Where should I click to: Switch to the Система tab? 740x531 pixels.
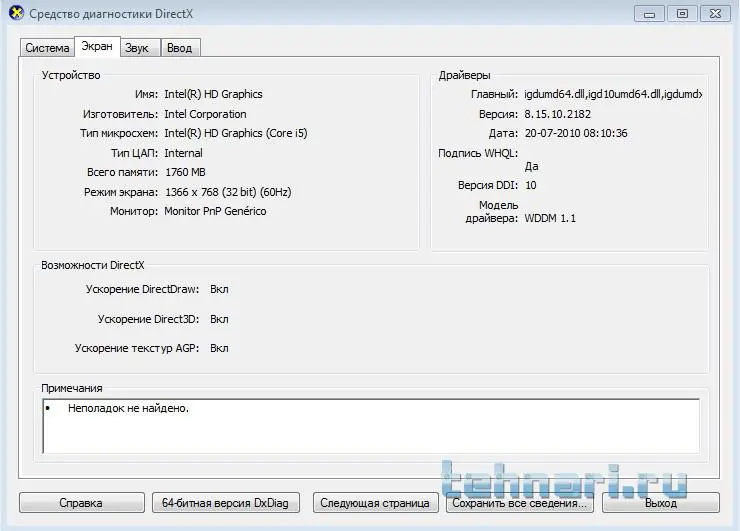pyautogui.click(x=47, y=48)
